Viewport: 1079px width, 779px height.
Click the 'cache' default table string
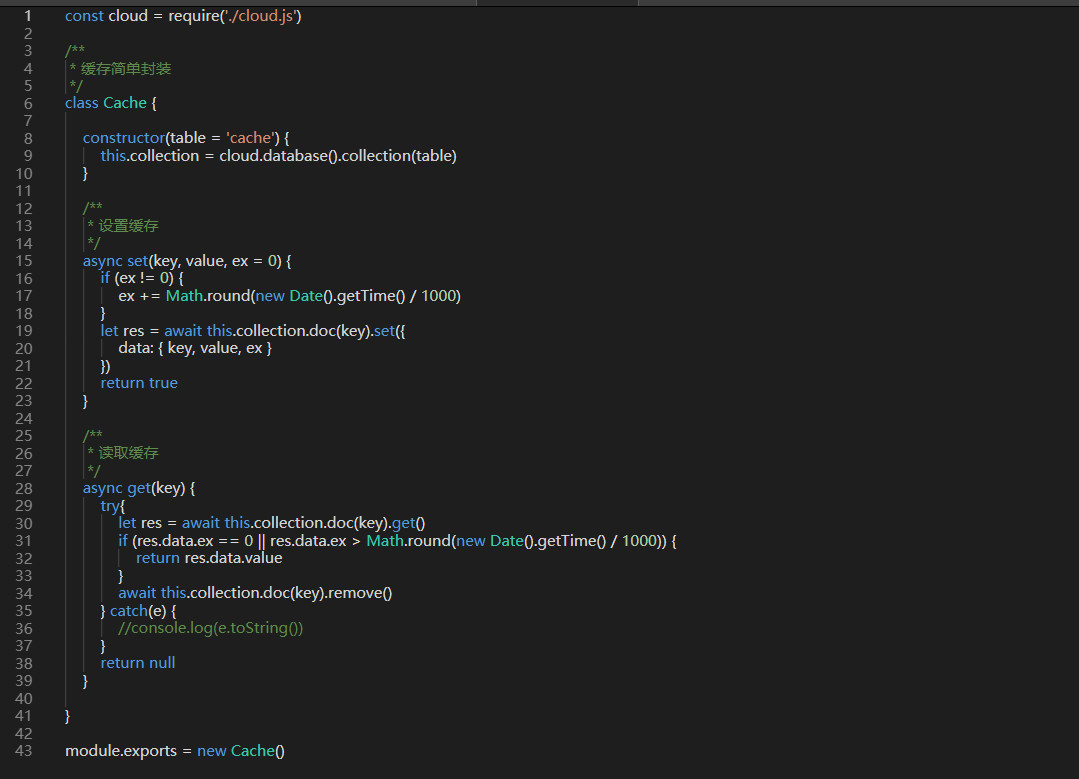pos(249,138)
